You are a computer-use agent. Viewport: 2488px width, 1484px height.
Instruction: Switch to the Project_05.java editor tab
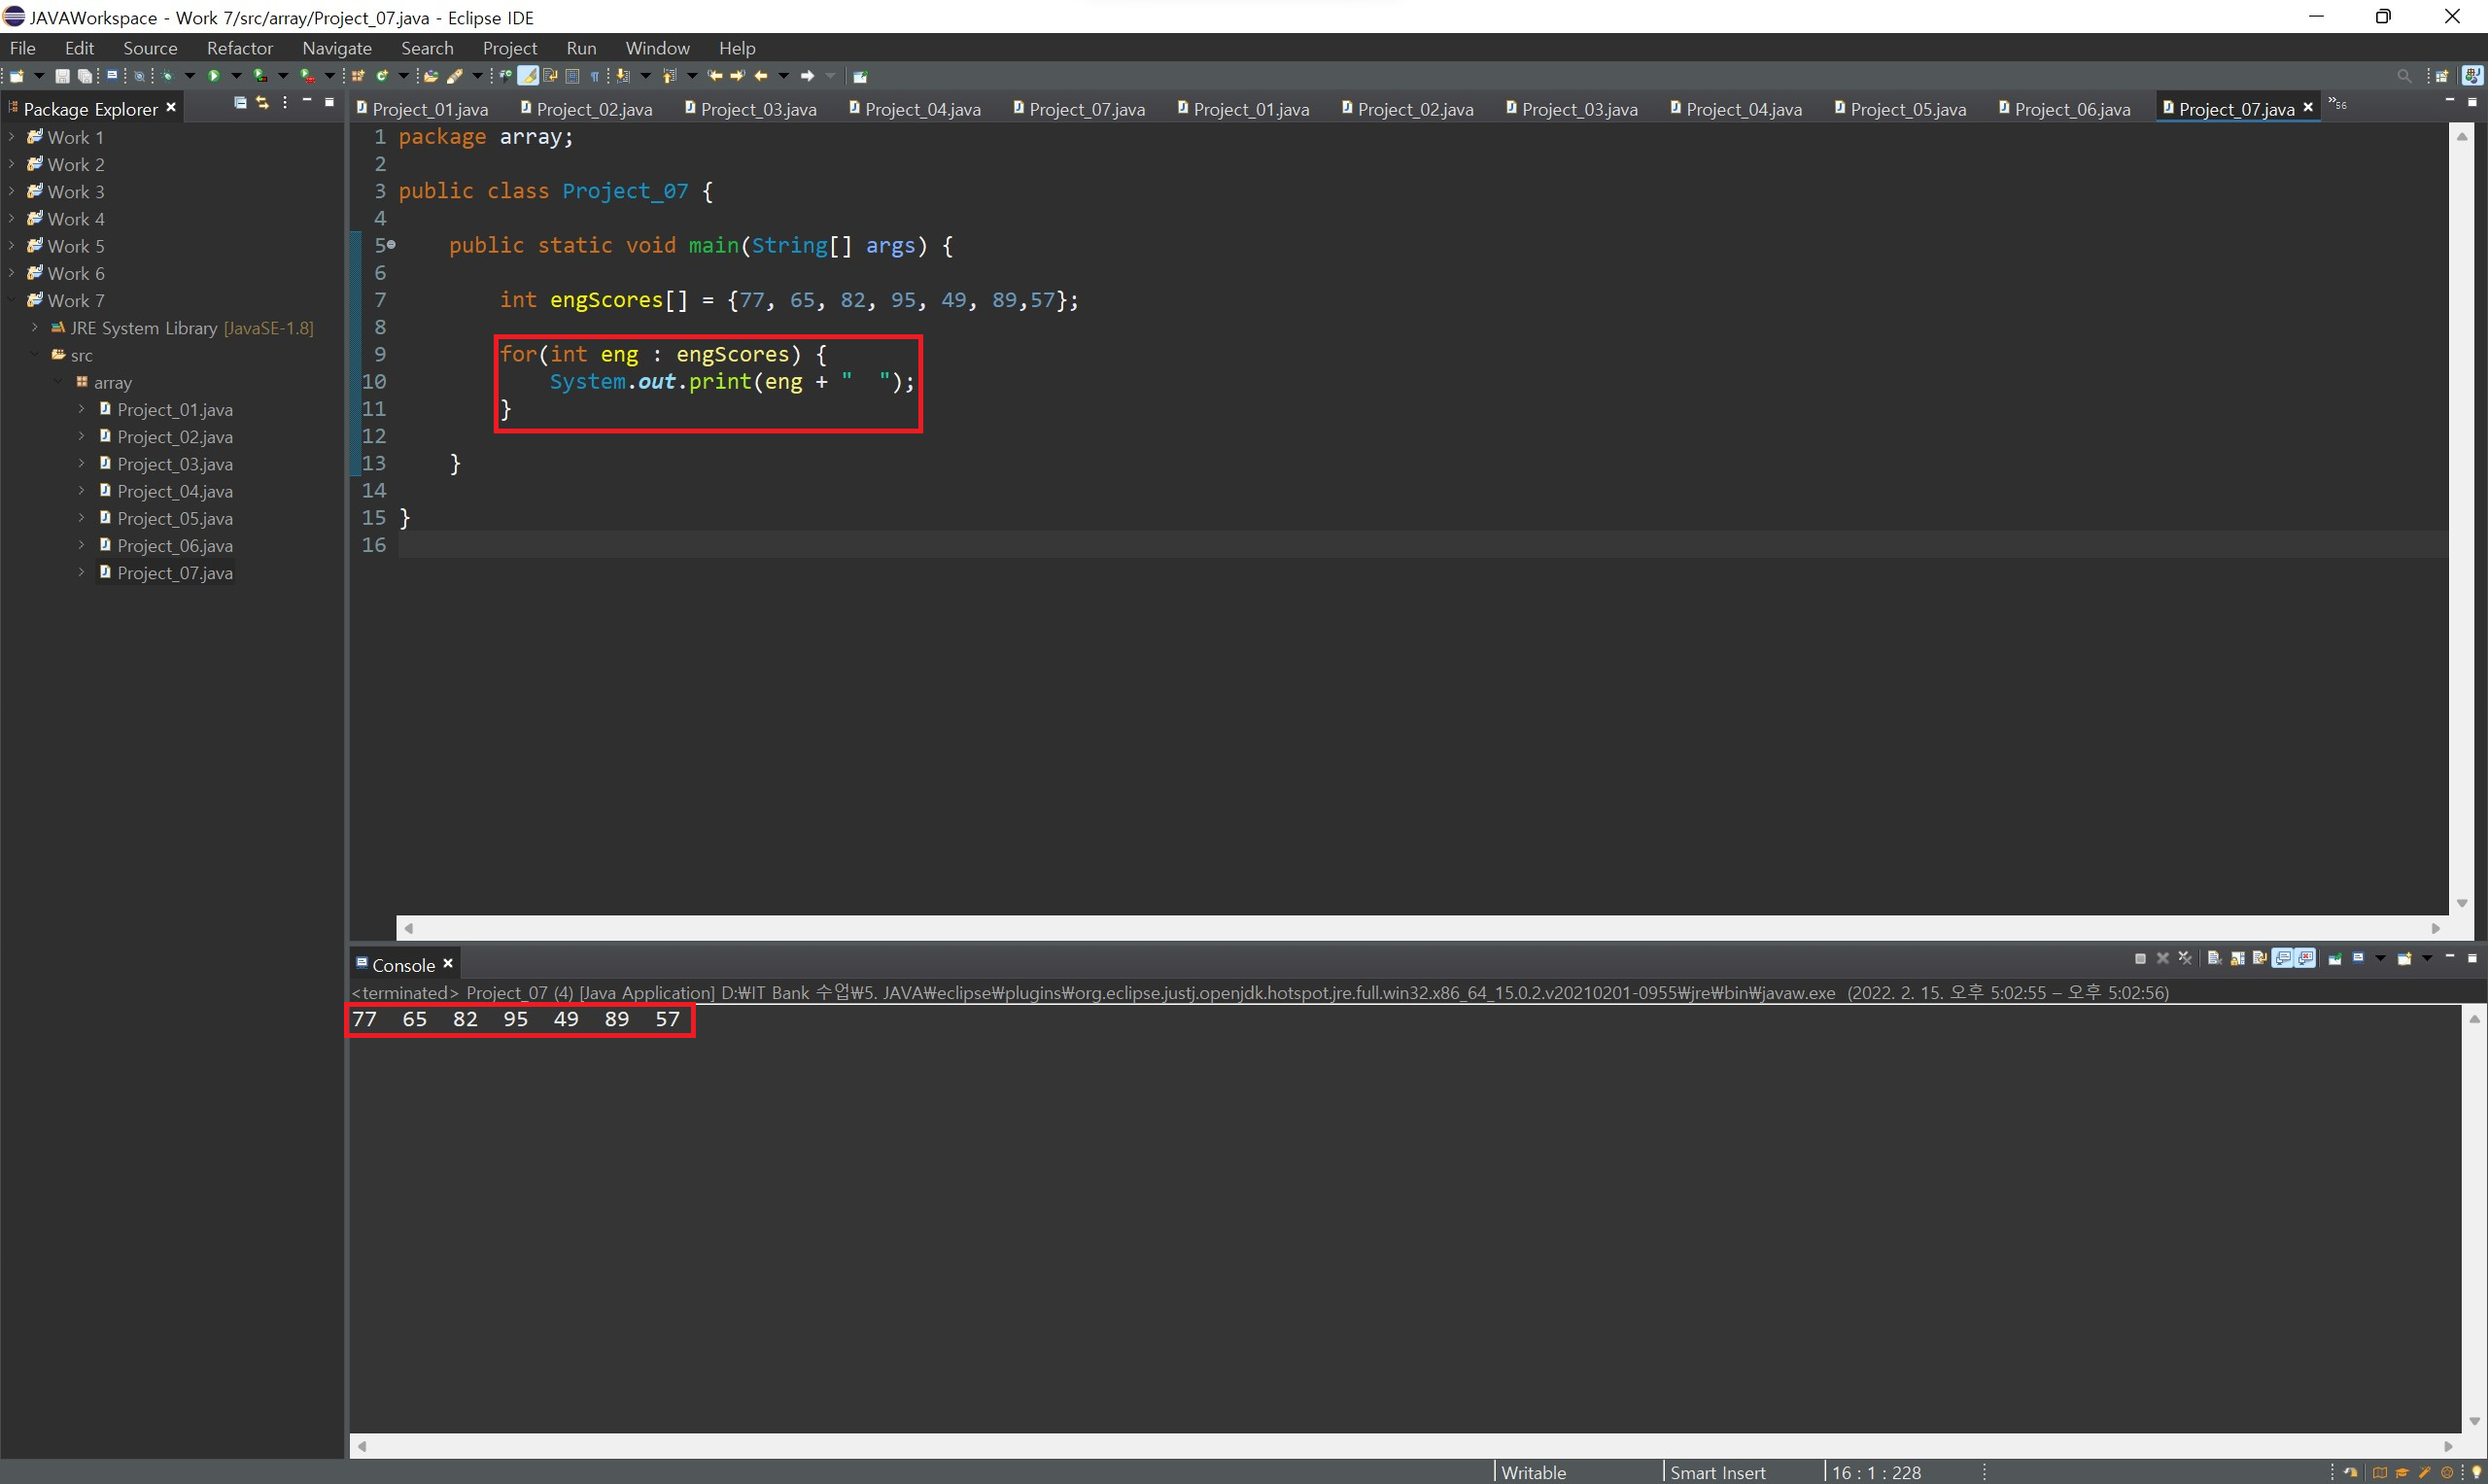tap(1906, 109)
